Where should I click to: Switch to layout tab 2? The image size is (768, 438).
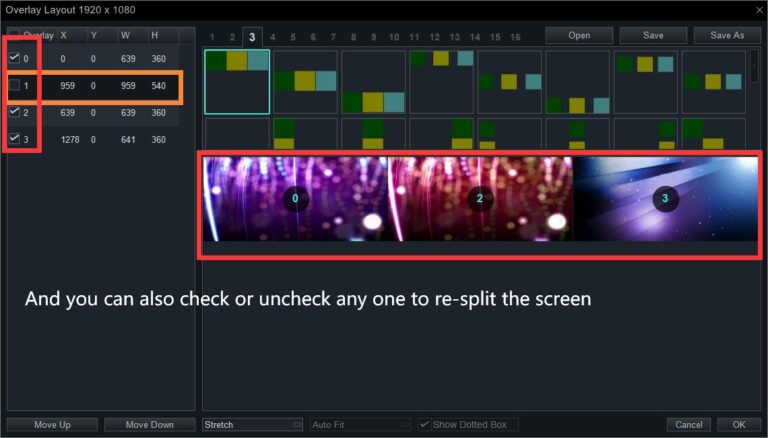pyautogui.click(x=232, y=37)
